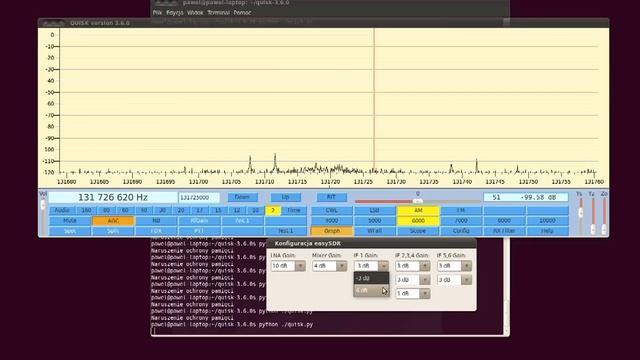Click the Yz graph zero slider
The width and height of the screenshot is (640, 360).
pos(593,215)
